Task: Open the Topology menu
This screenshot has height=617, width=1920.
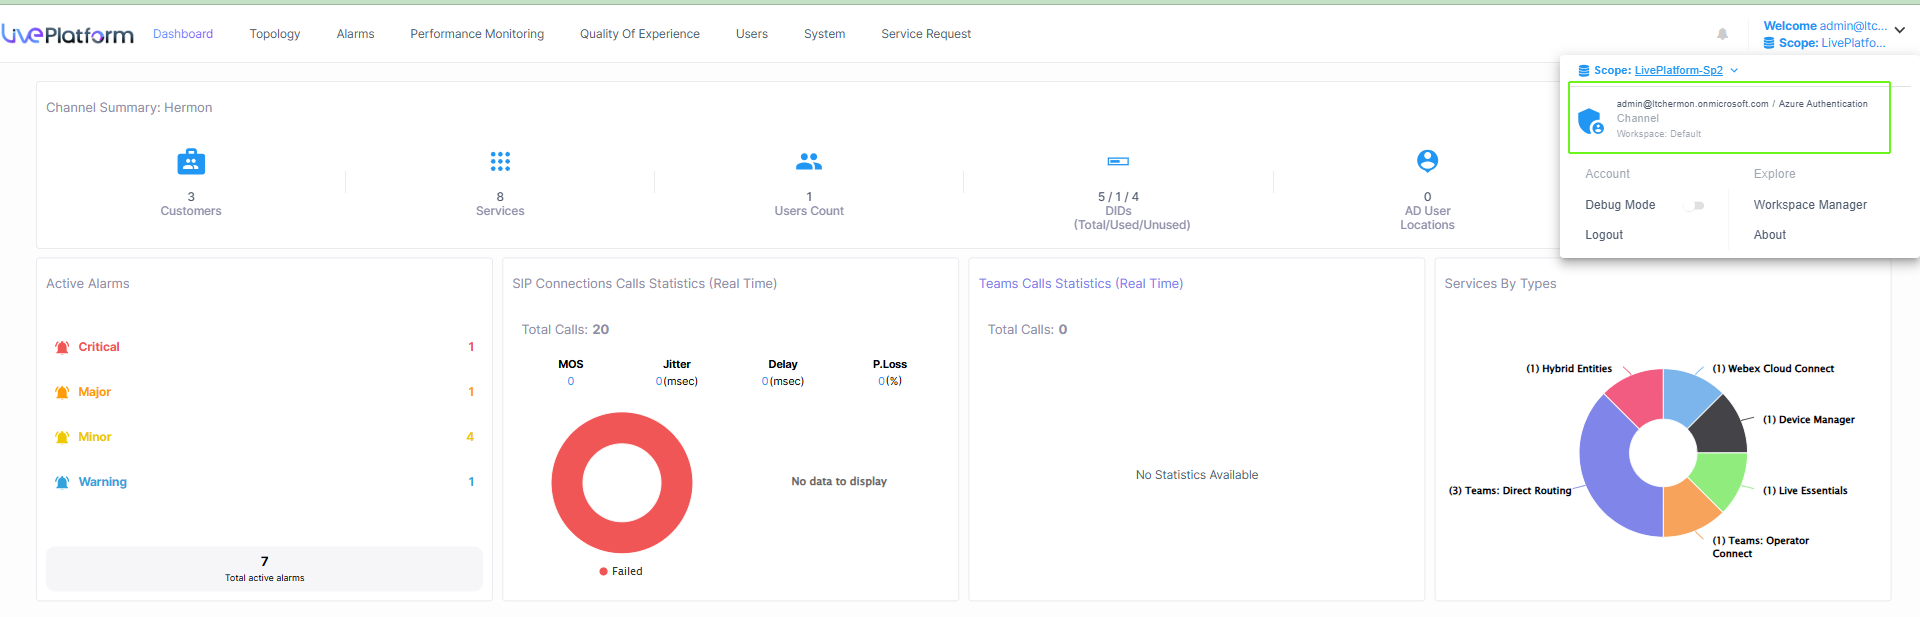Action: click(x=274, y=34)
